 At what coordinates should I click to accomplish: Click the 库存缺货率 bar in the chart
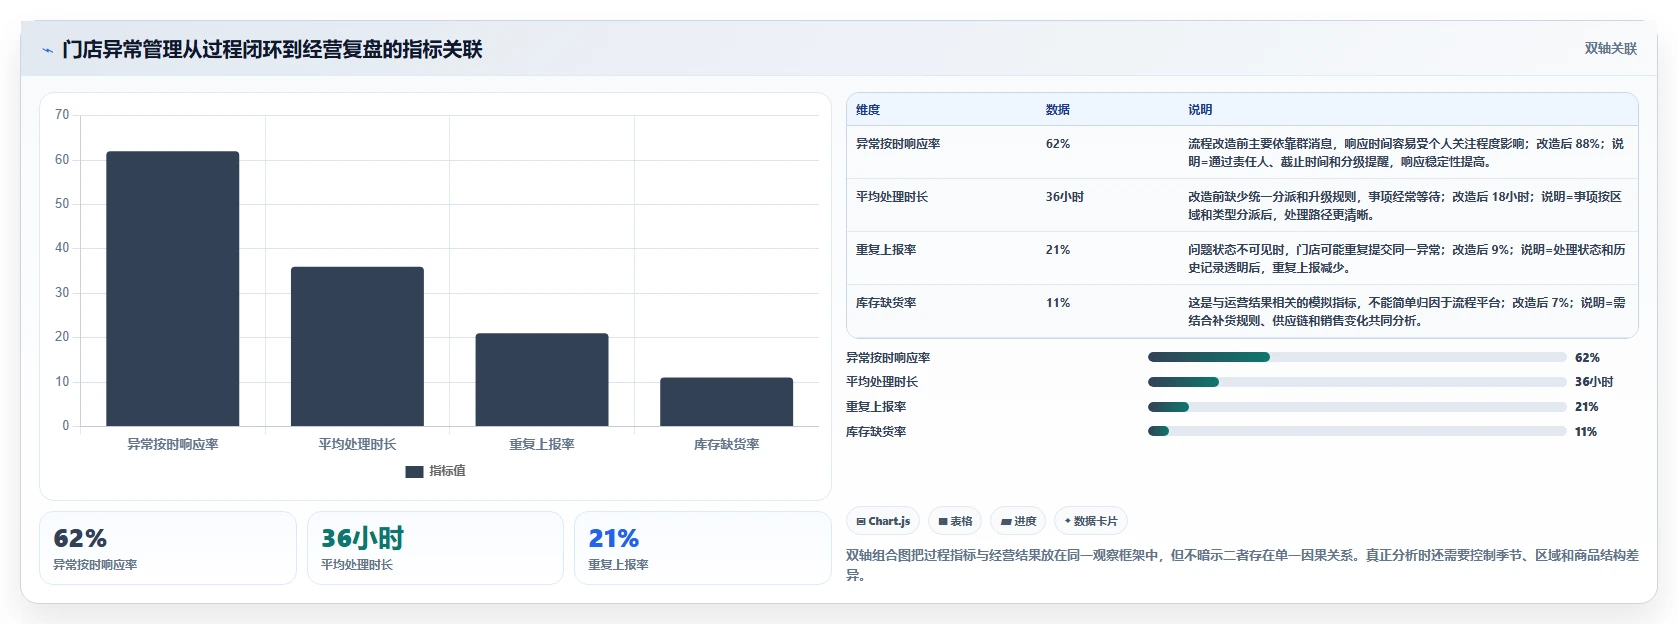click(x=726, y=402)
